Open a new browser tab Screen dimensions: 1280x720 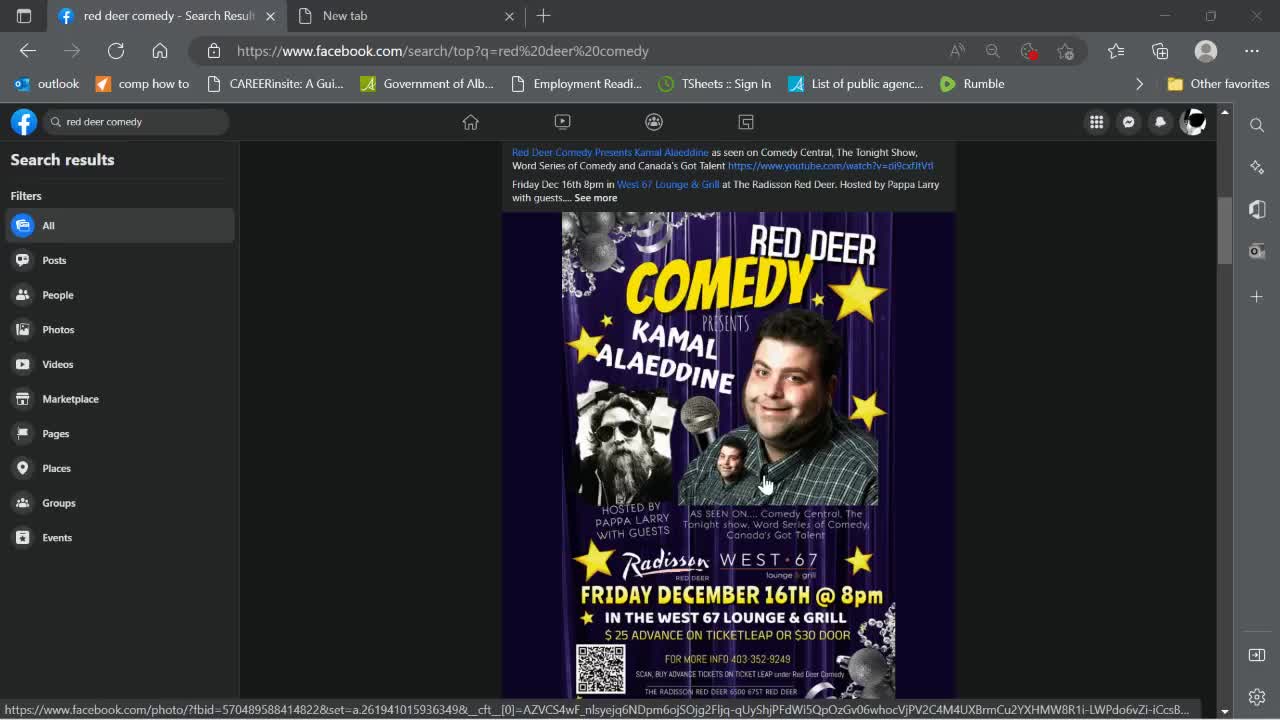coord(543,16)
